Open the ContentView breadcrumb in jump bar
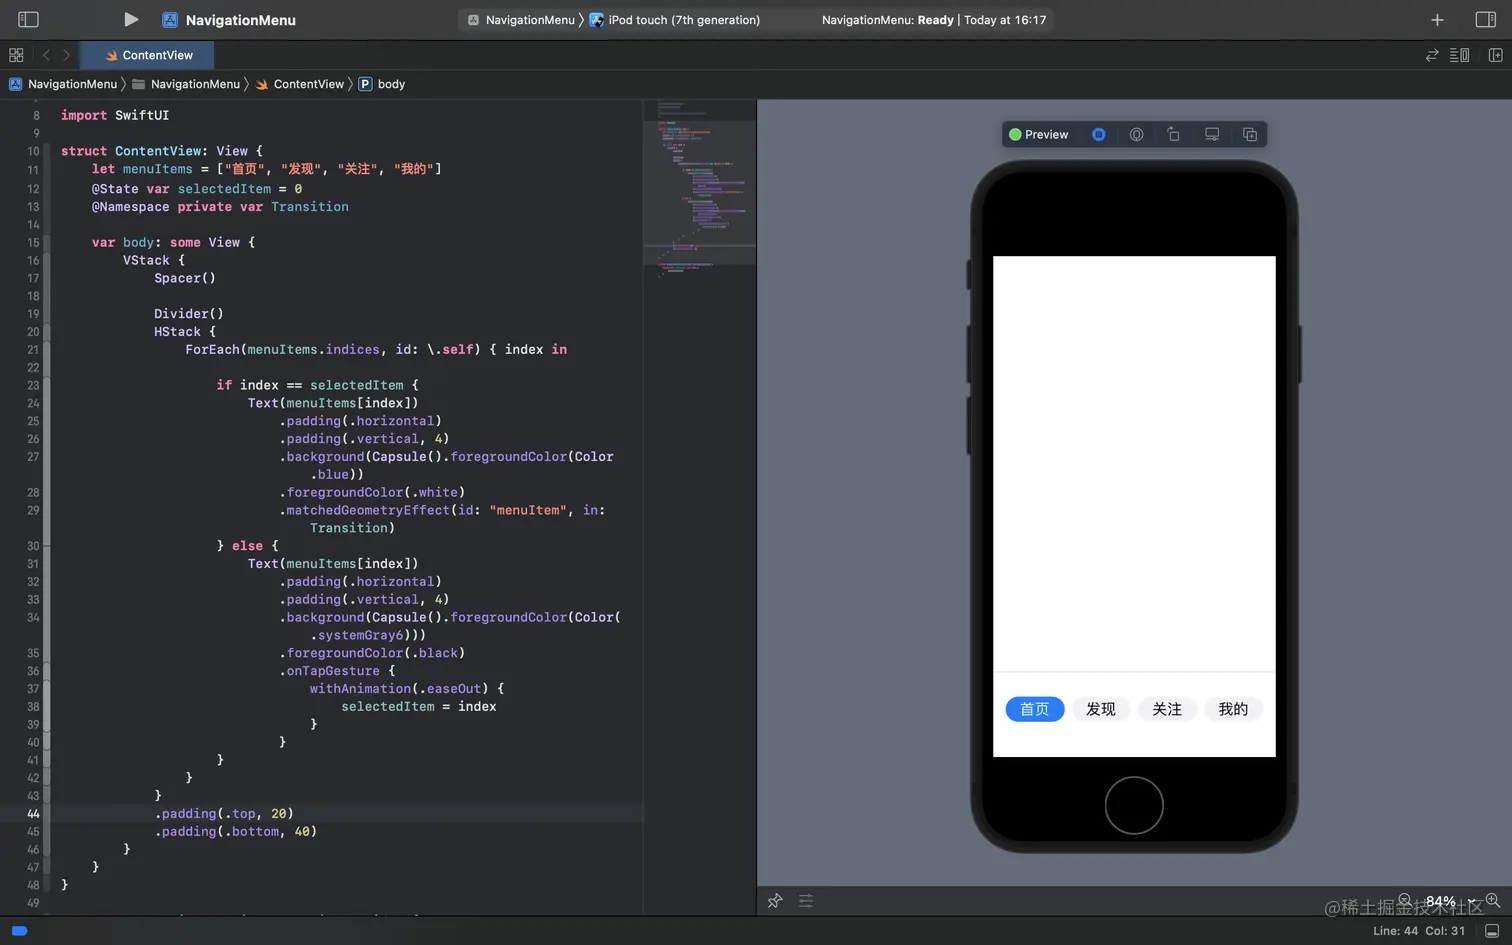 [x=299, y=84]
